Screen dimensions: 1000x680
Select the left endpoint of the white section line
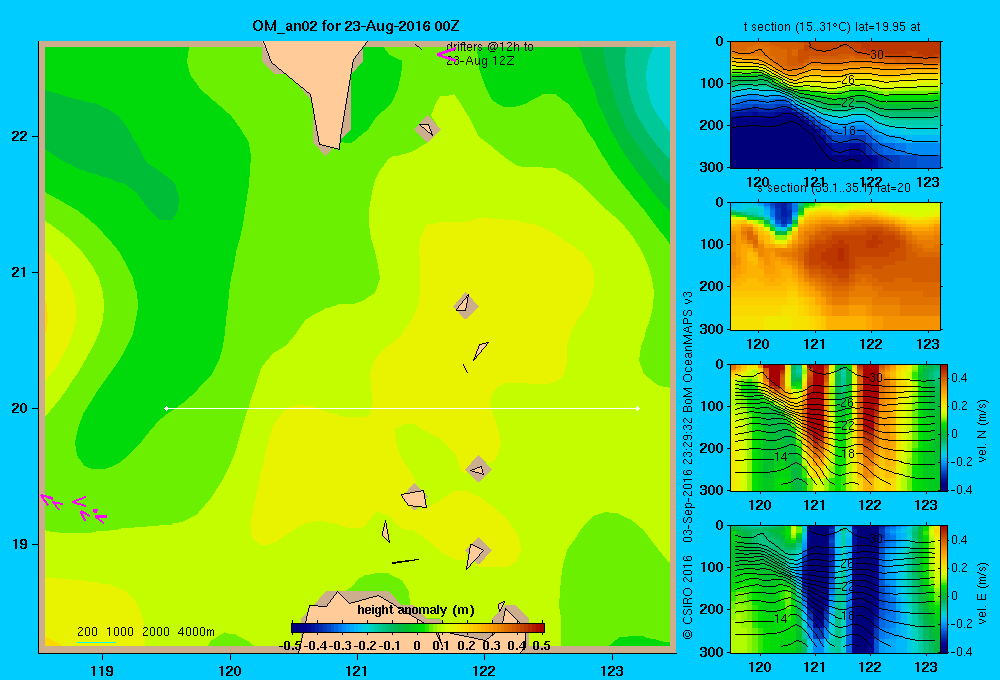(166, 408)
